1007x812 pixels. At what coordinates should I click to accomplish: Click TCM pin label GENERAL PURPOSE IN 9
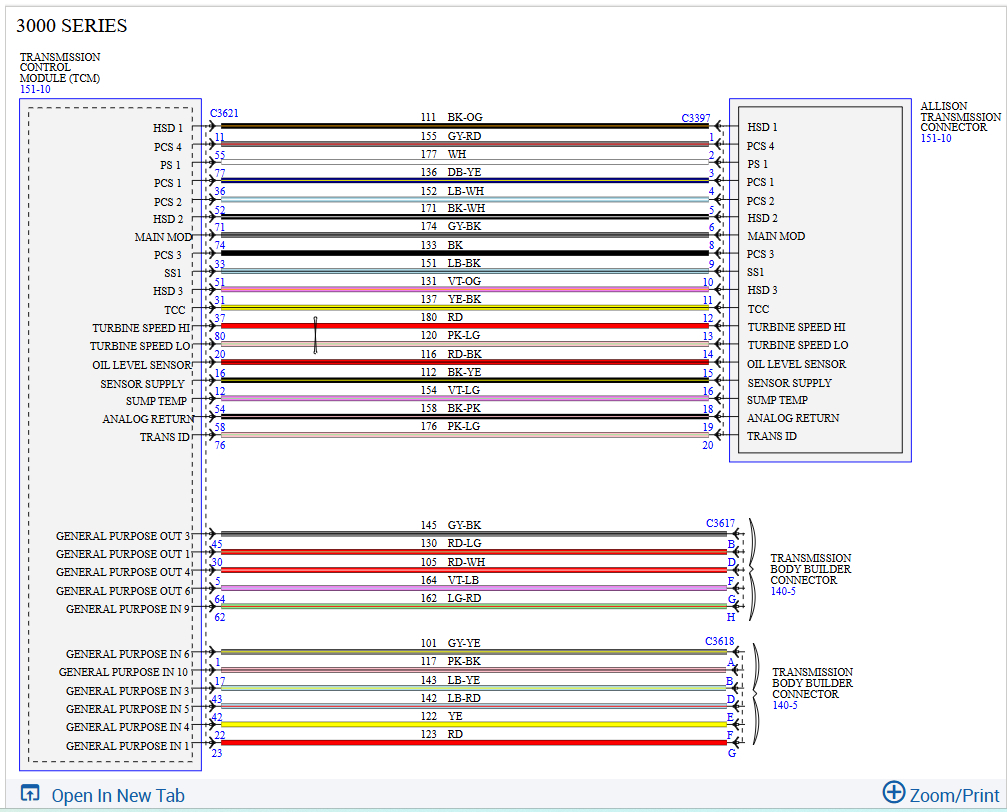(x=128, y=608)
